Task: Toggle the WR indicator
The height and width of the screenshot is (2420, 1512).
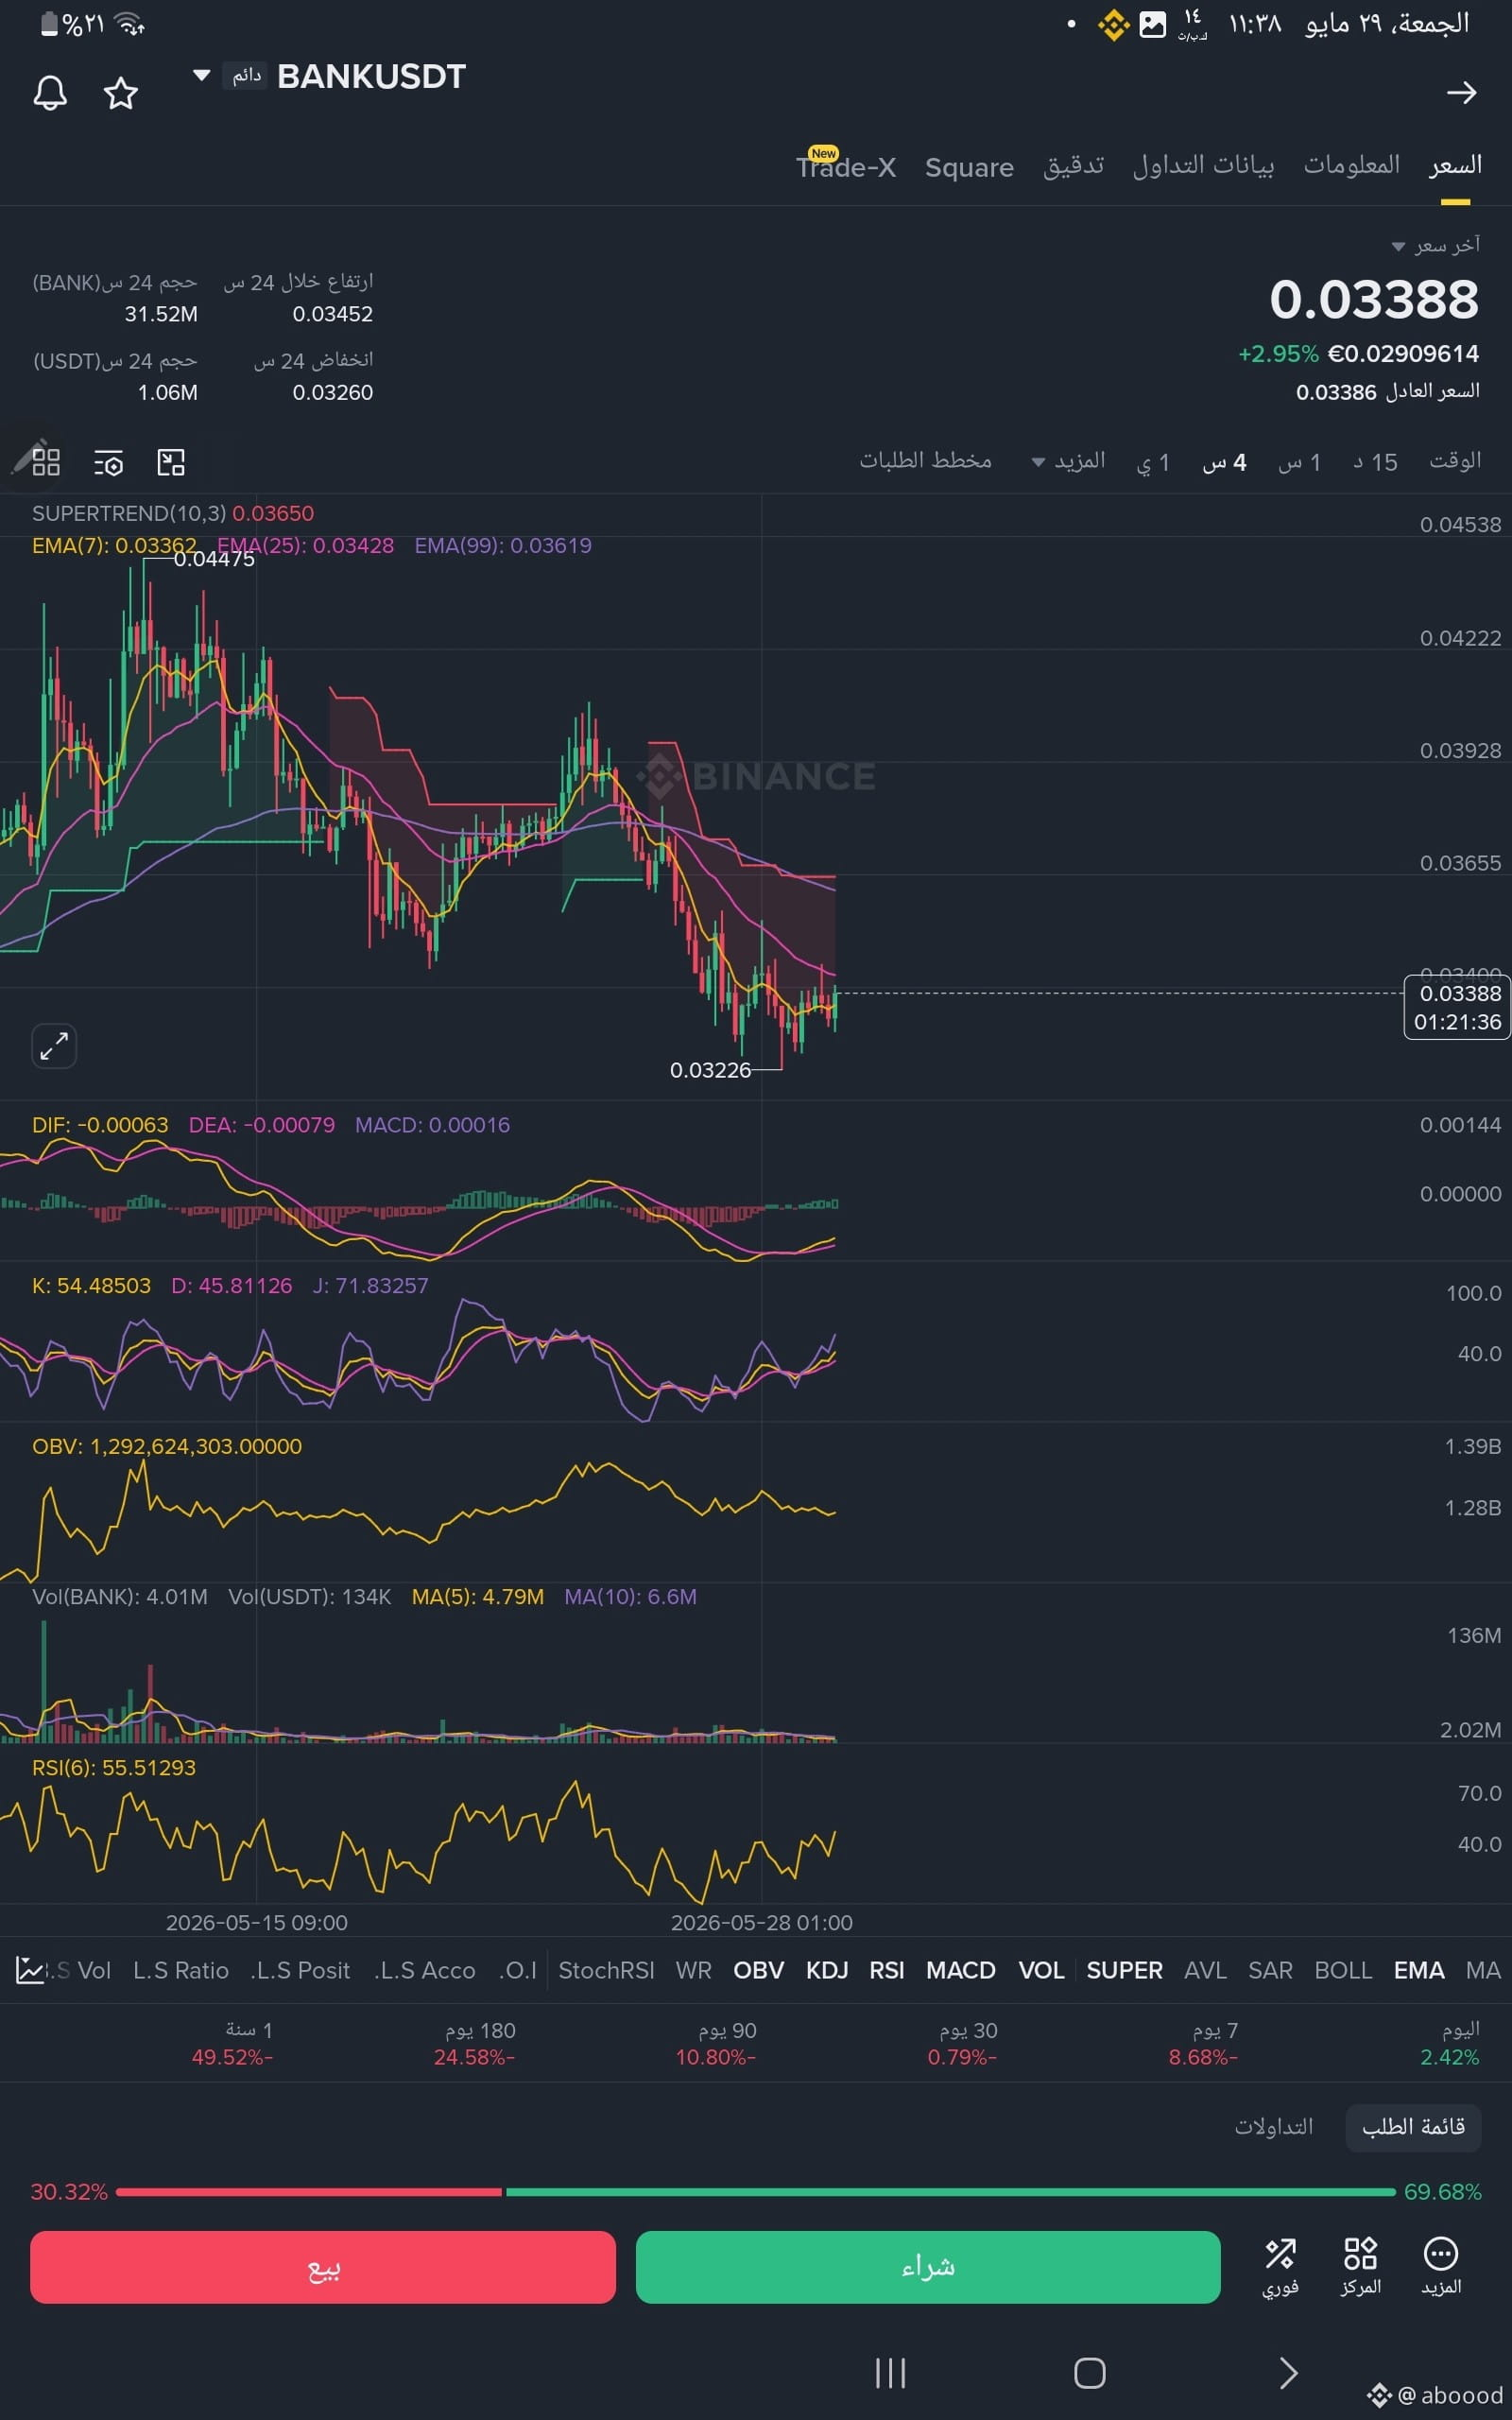Action: 693,1970
